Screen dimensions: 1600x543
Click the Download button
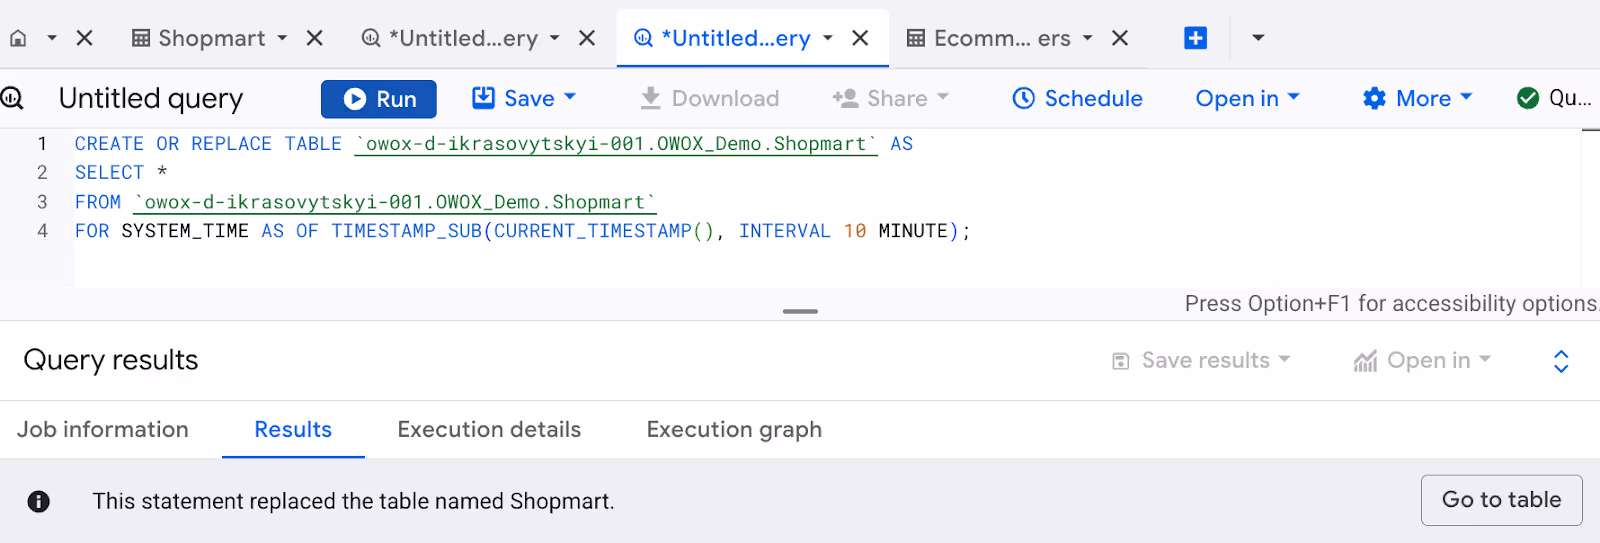[709, 98]
